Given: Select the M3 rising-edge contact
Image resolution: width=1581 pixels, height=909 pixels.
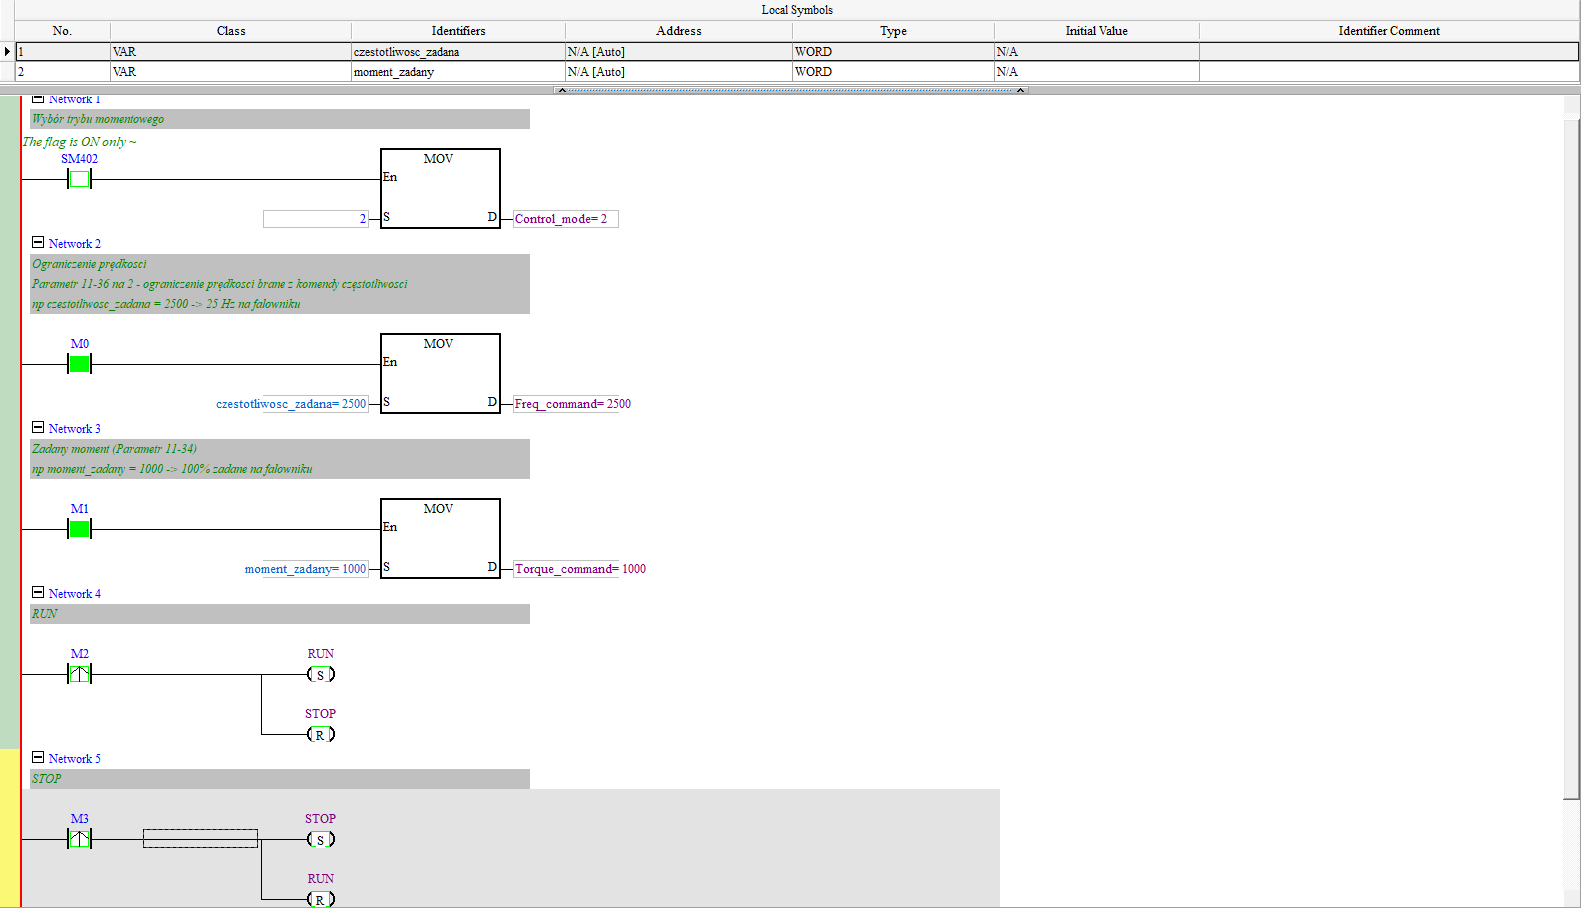Looking at the screenshot, I should (x=79, y=839).
